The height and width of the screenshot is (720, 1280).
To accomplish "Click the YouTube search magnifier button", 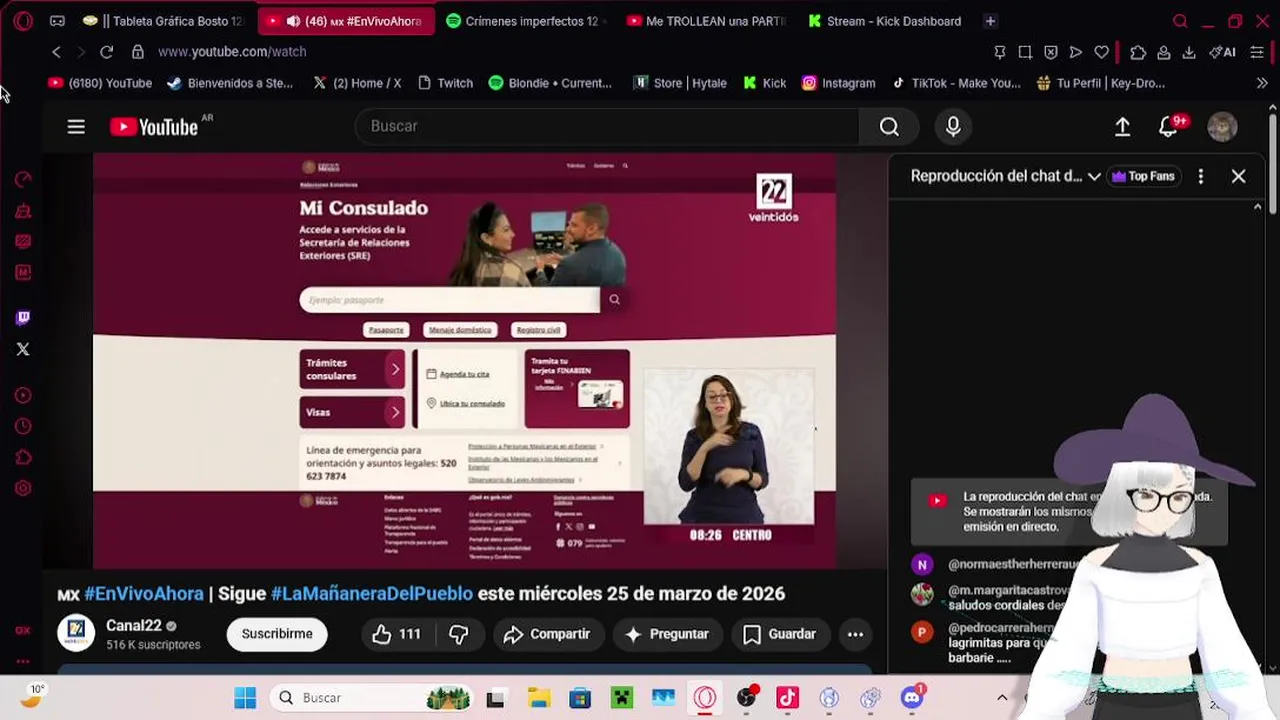I will 889,126.
